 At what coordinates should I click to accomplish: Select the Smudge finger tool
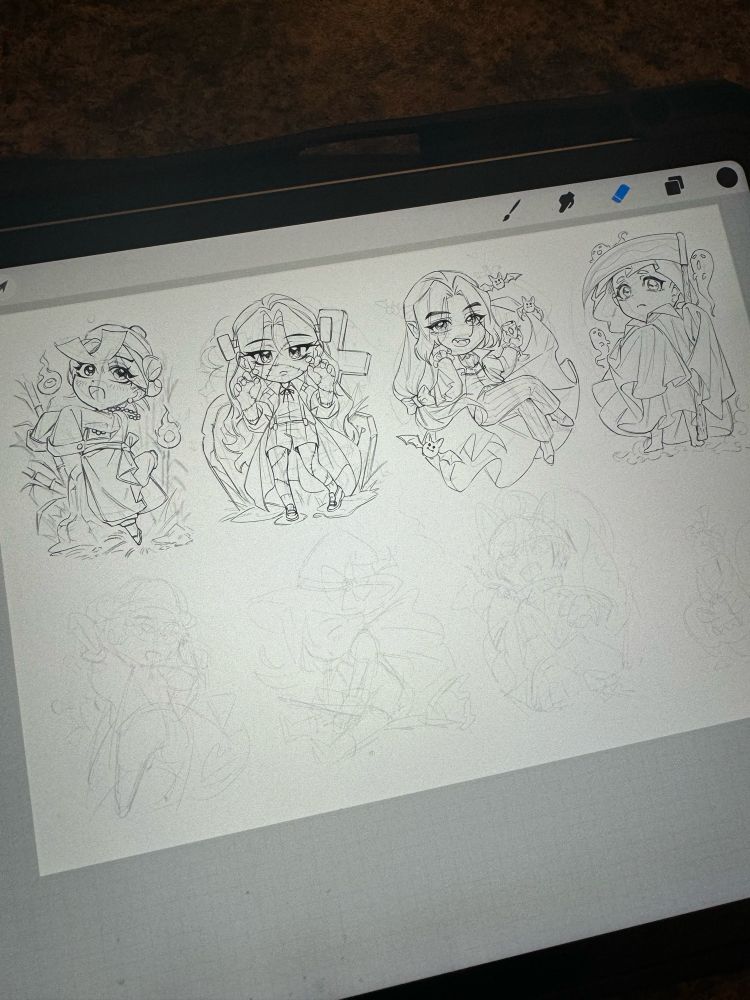[565, 202]
